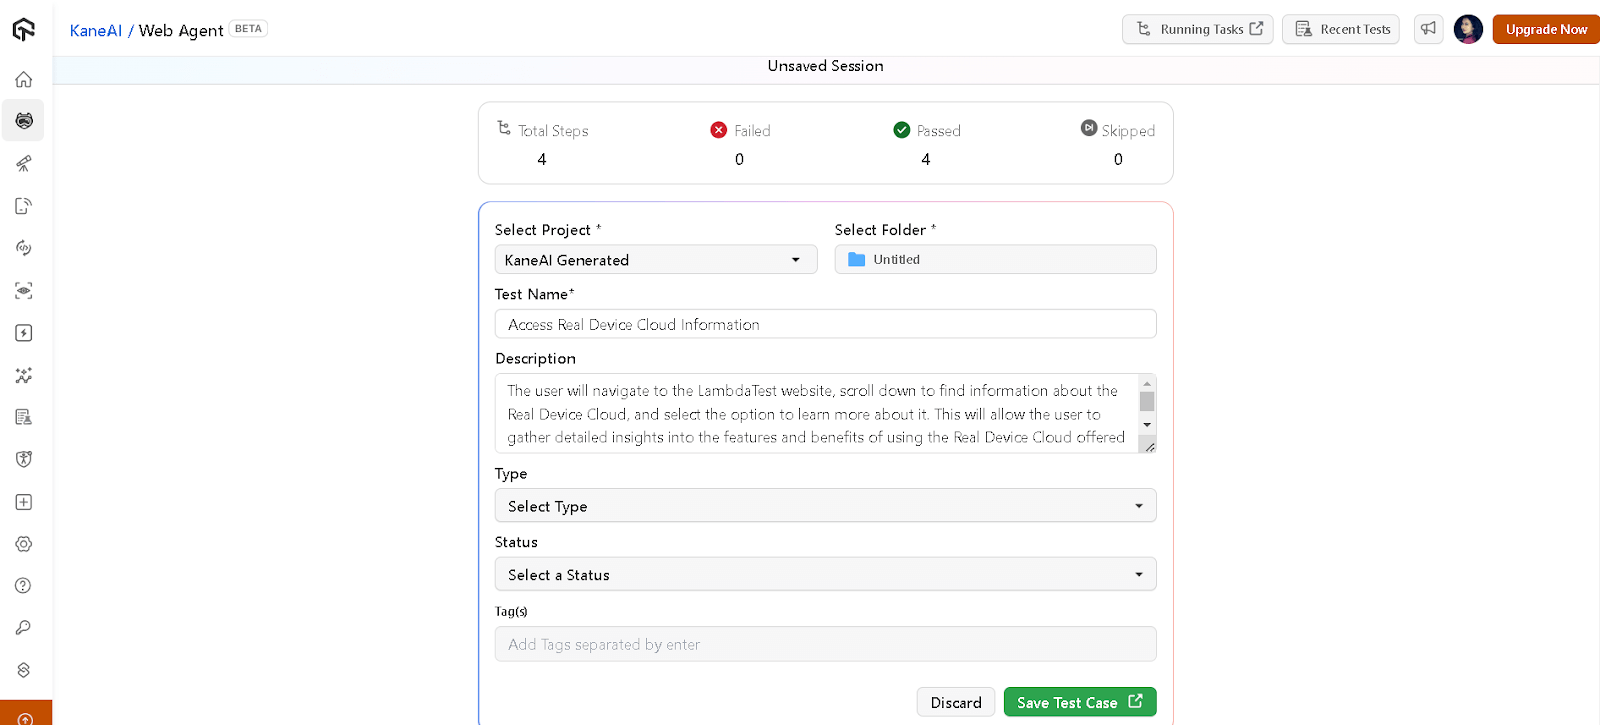
Task: Open the lightning bolt icon in sidebar
Action: click(x=24, y=333)
